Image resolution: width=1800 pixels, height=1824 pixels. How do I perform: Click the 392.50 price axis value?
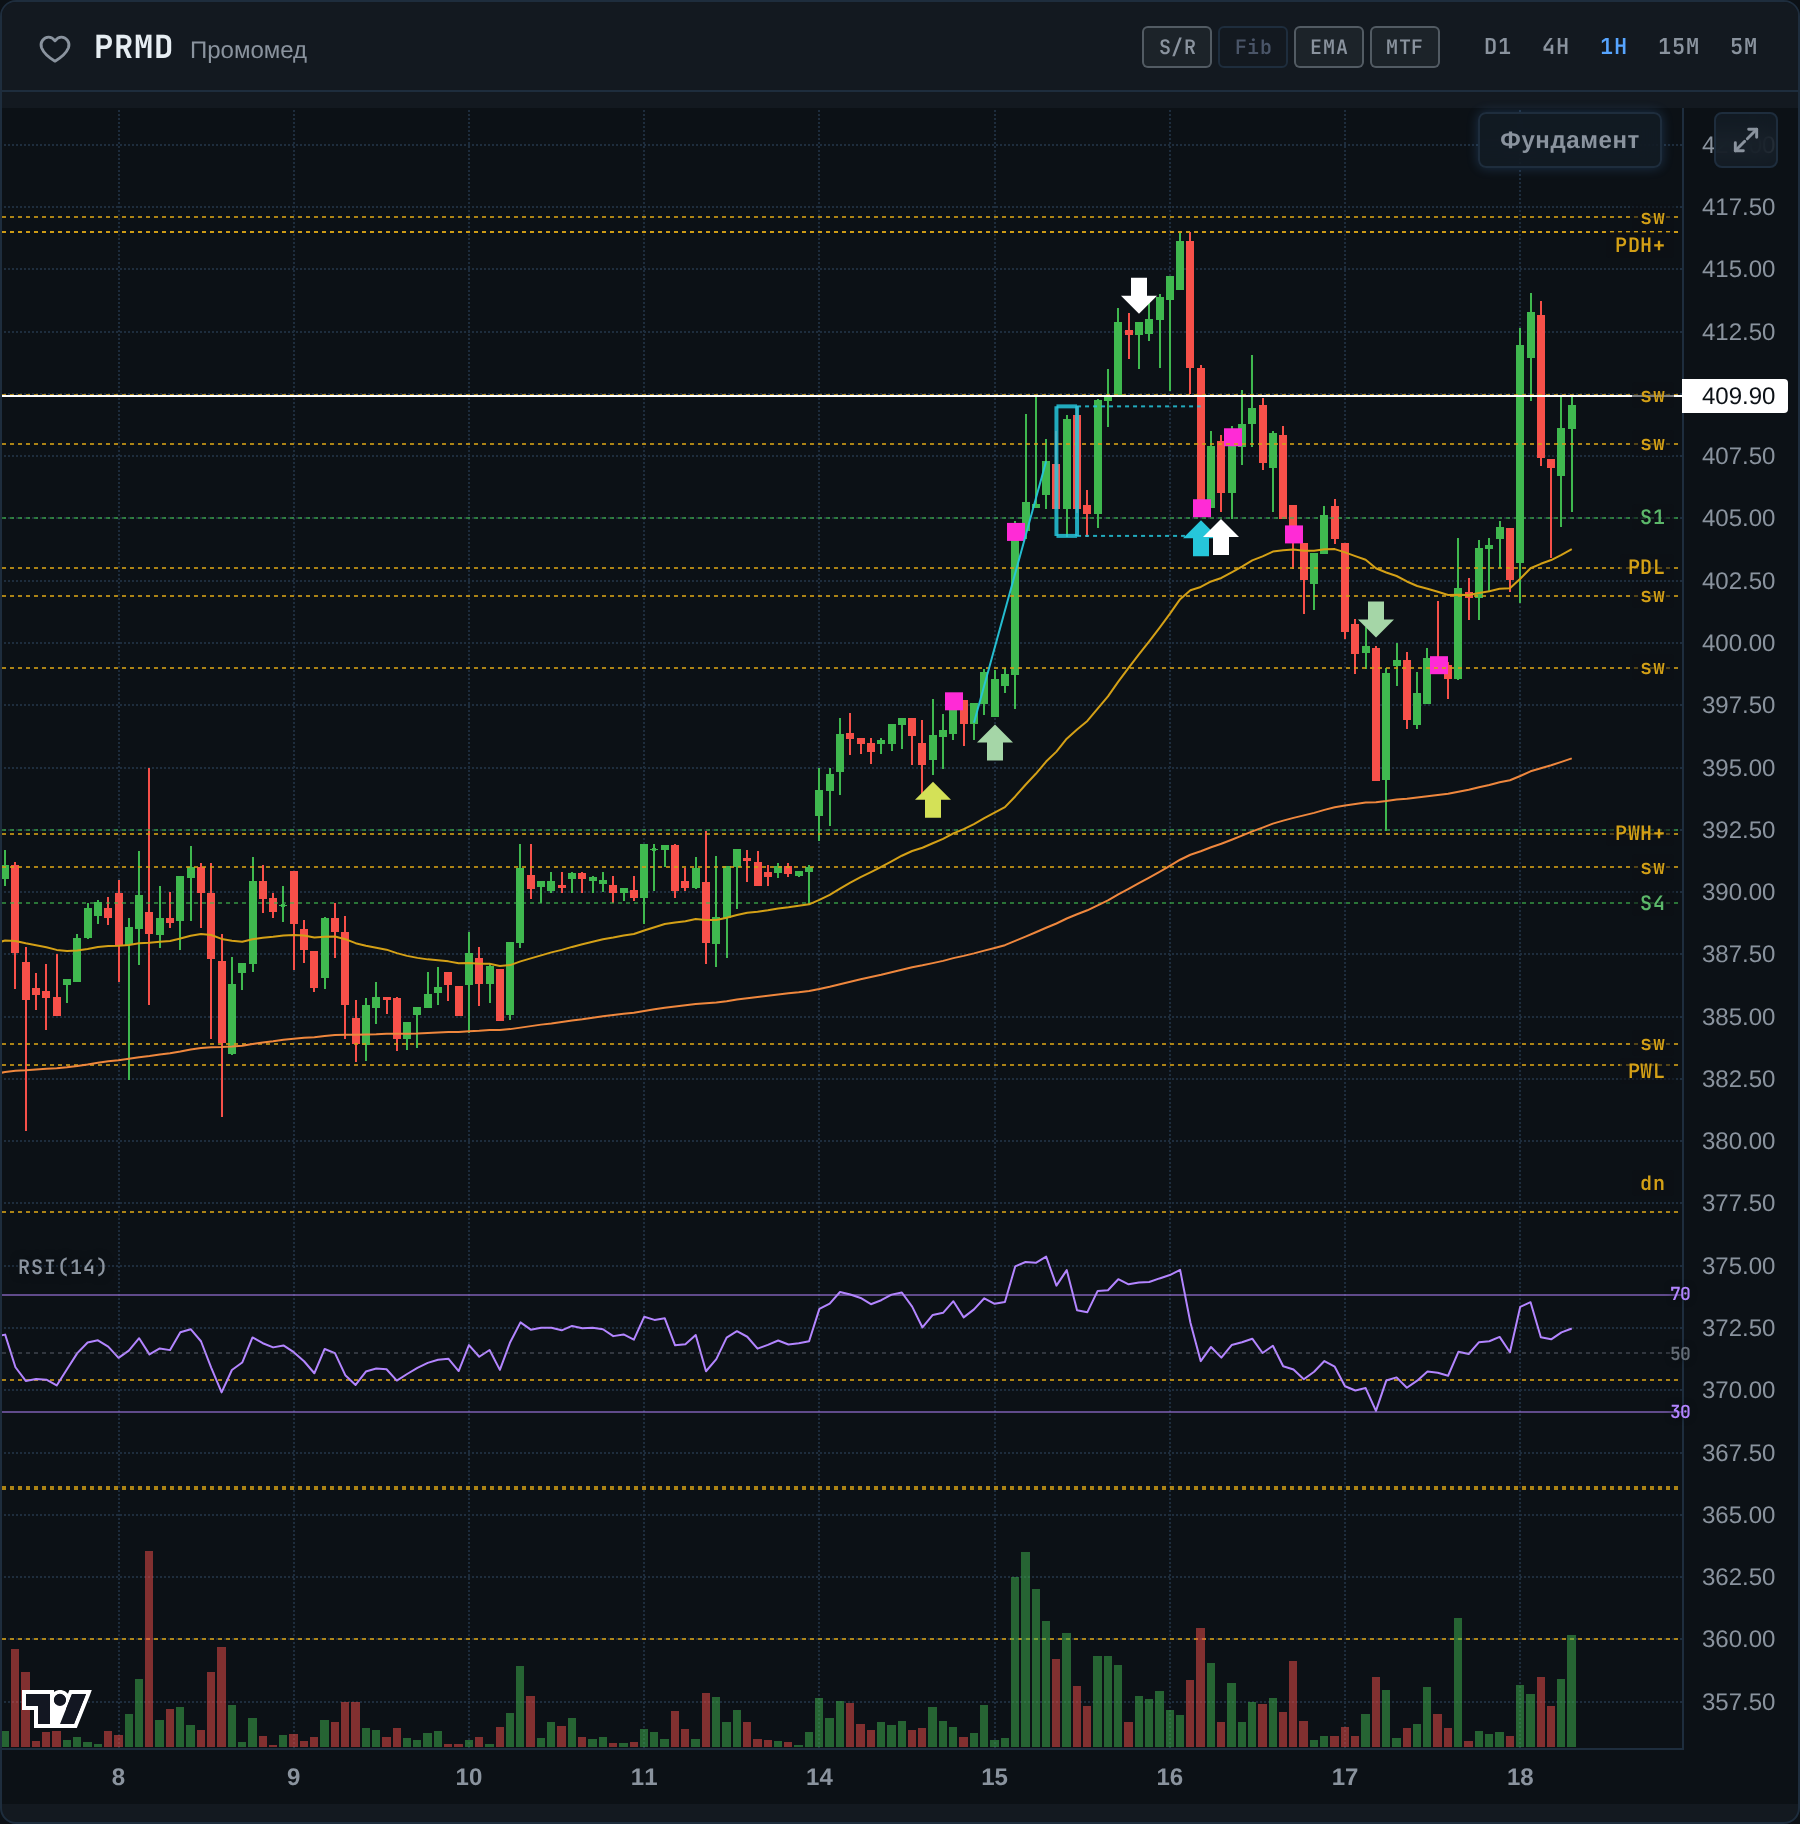1738,830
